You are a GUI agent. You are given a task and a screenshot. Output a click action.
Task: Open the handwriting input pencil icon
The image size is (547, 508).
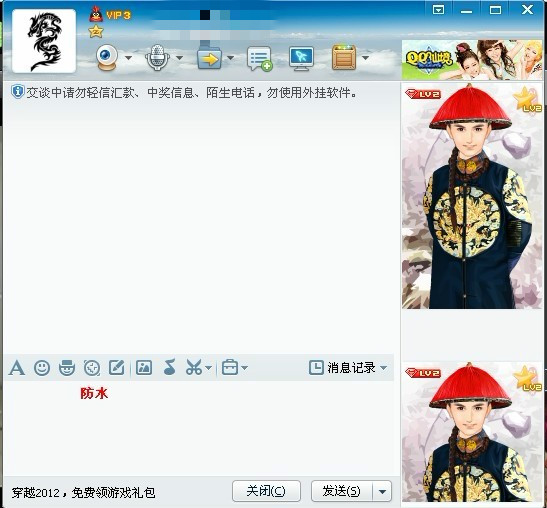click(x=117, y=367)
